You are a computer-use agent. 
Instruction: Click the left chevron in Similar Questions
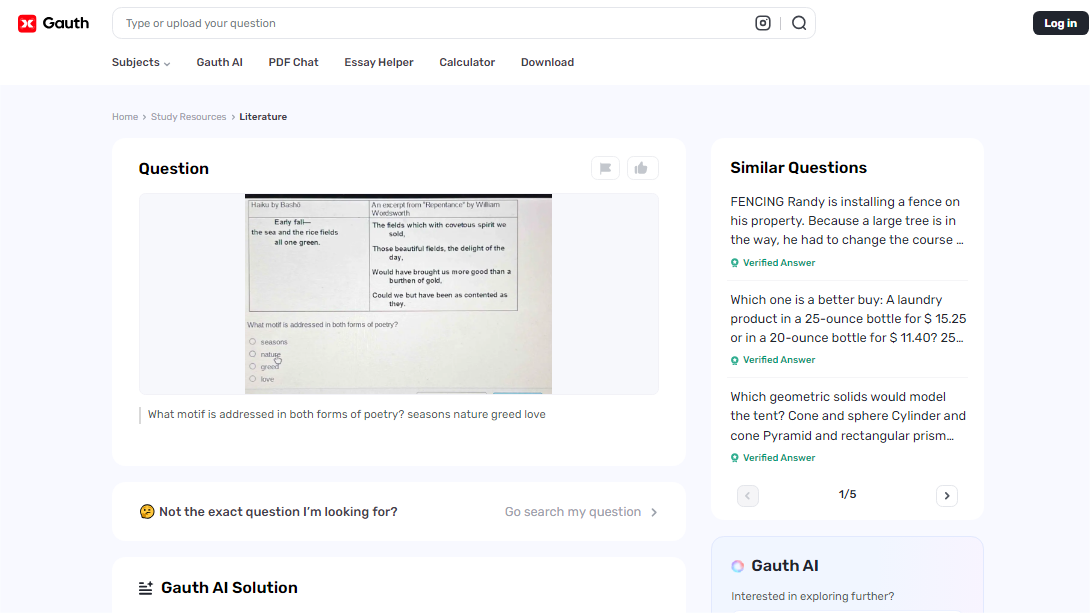pyautogui.click(x=748, y=495)
